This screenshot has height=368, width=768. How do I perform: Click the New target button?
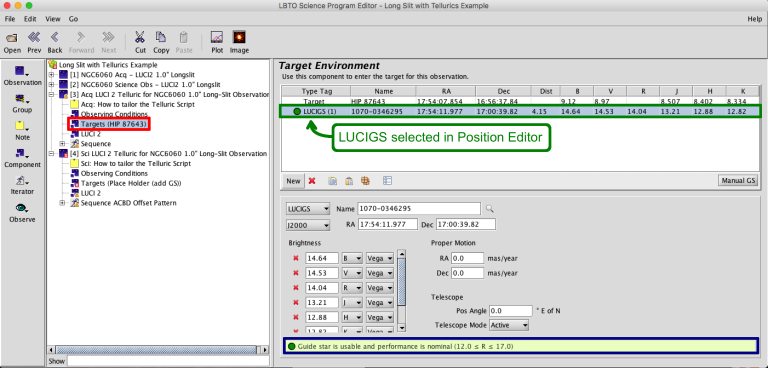tap(293, 181)
